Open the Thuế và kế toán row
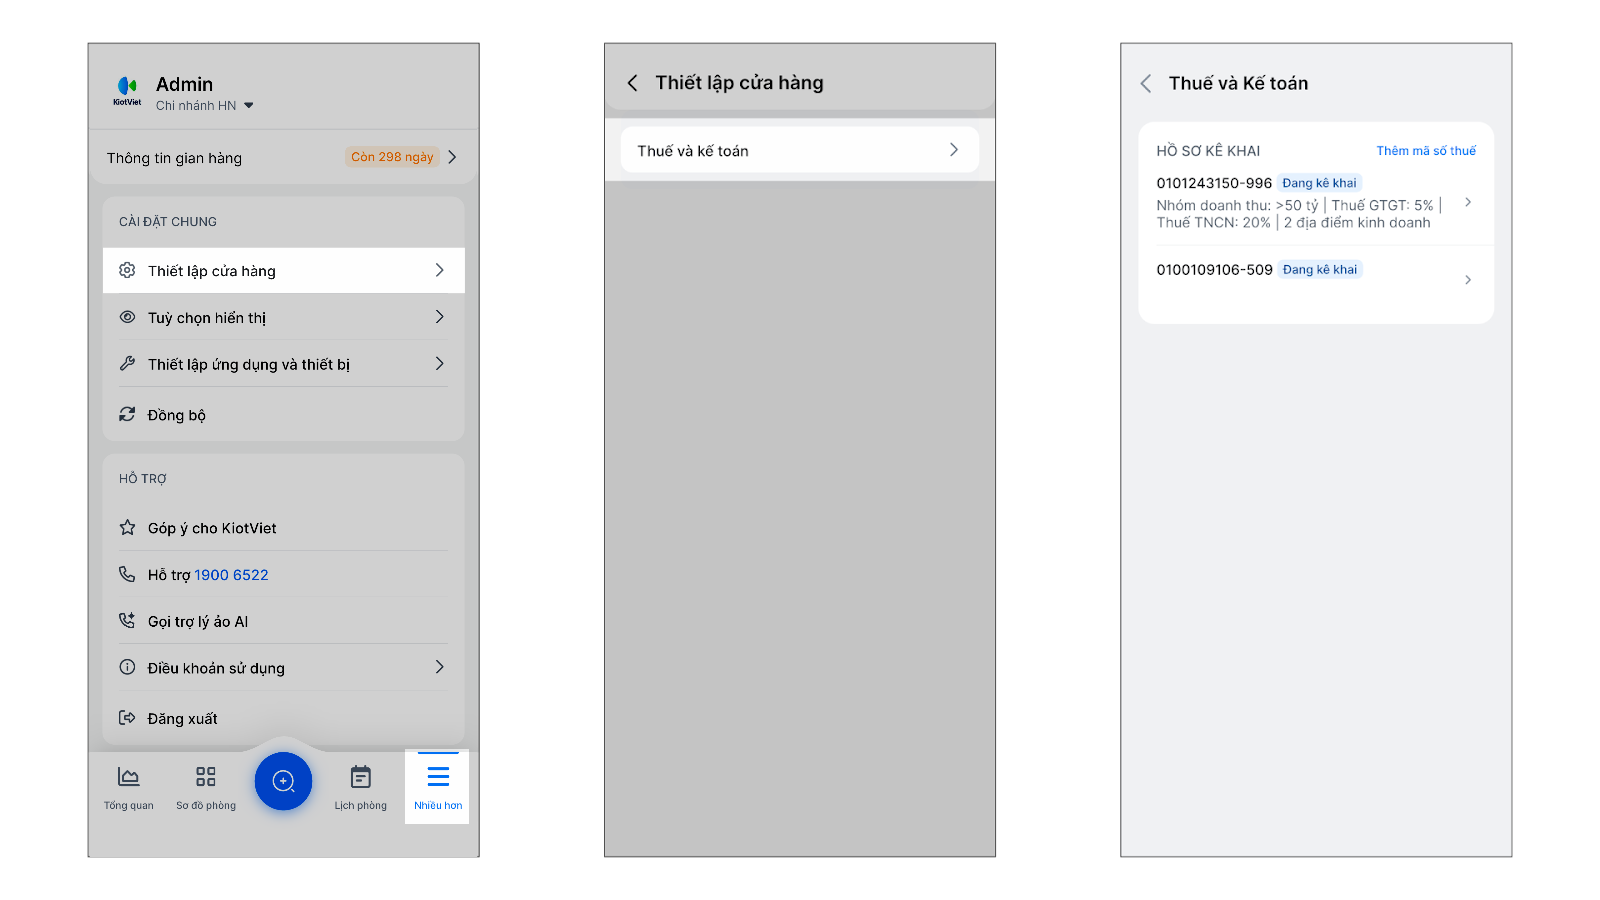 coord(799,151)
